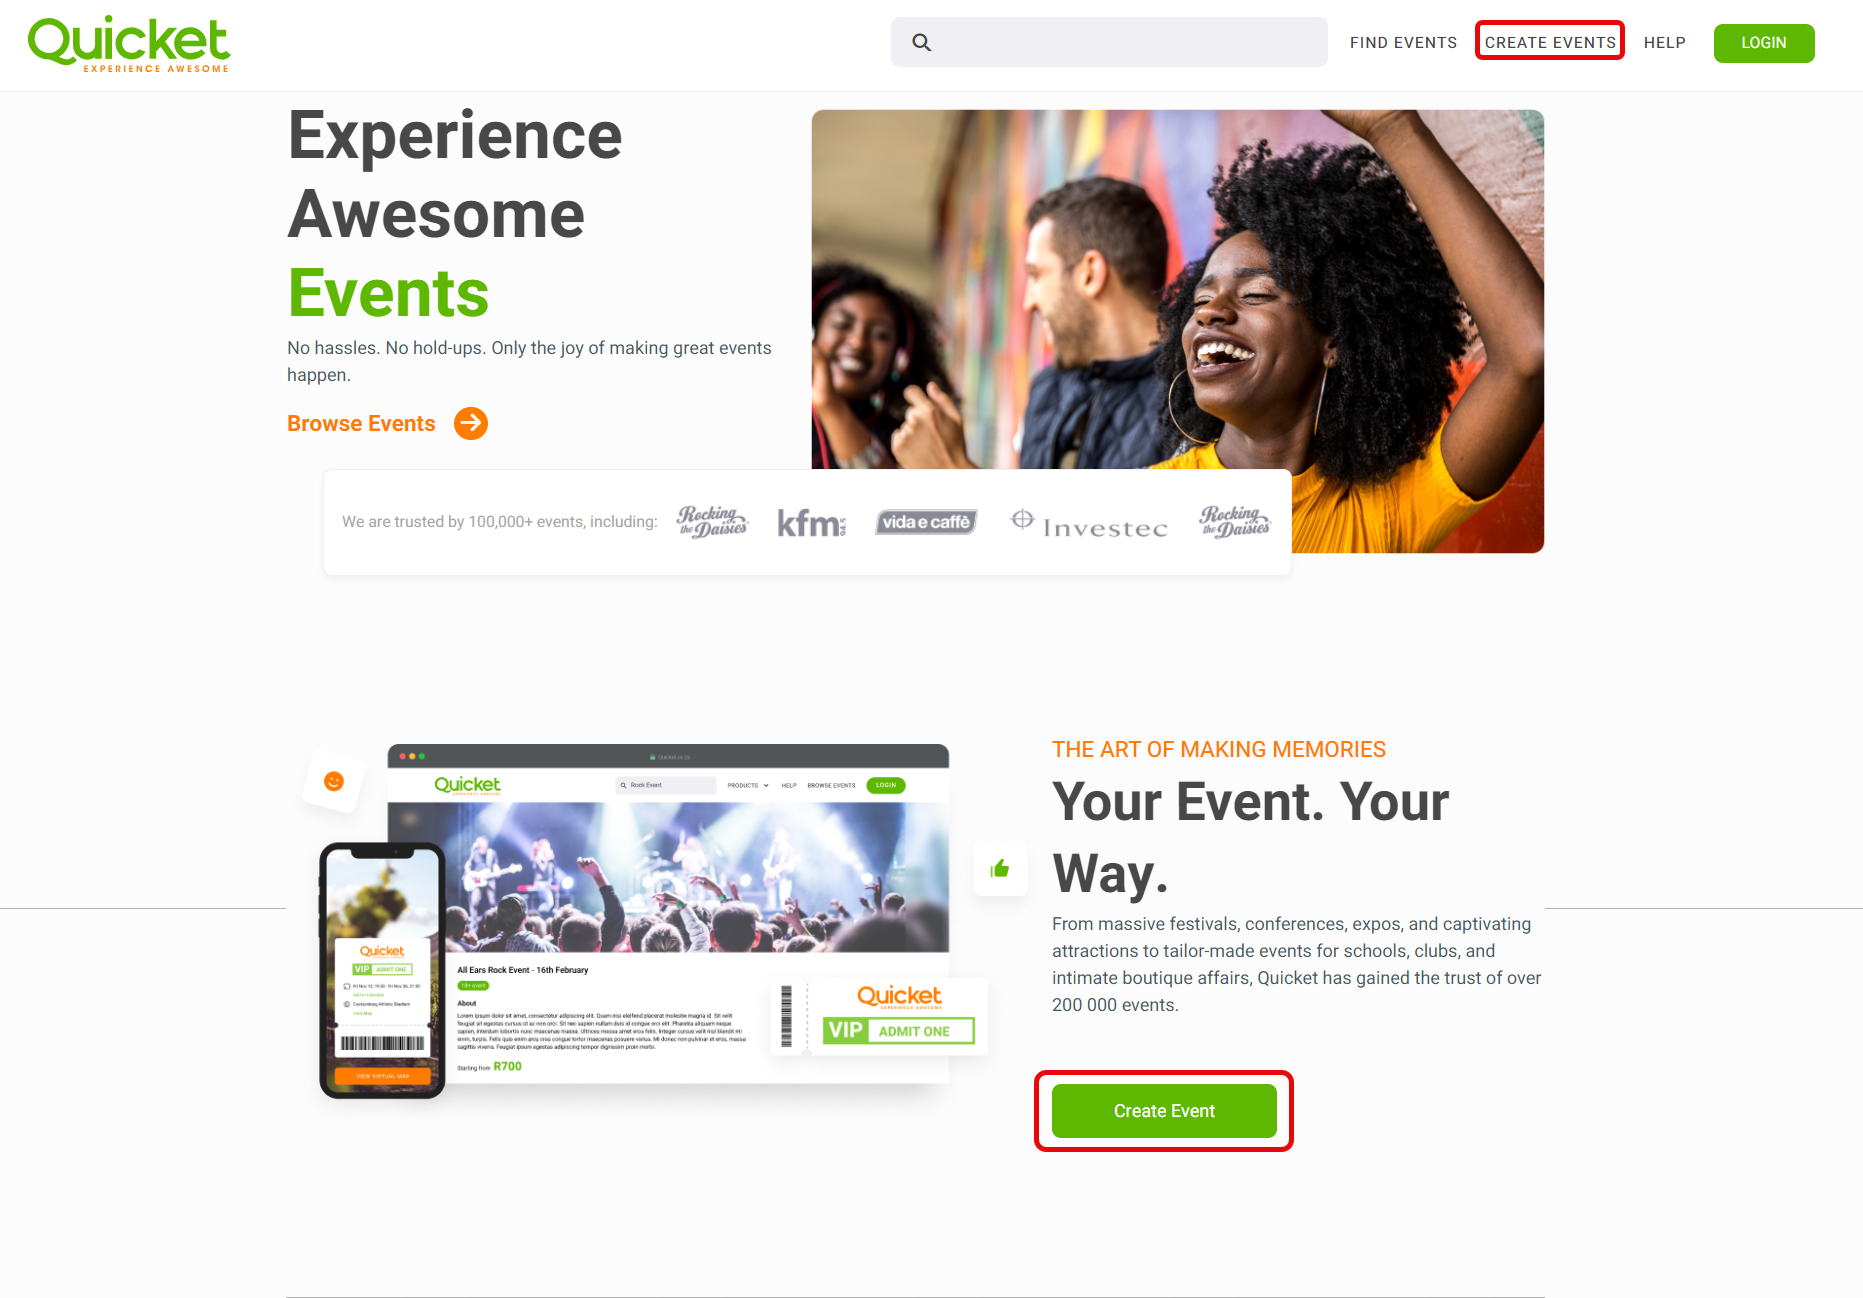This screenshot has height=1298, width=1863.
Task: Click the first Rocking the Daisies logo
Action: 712,522
